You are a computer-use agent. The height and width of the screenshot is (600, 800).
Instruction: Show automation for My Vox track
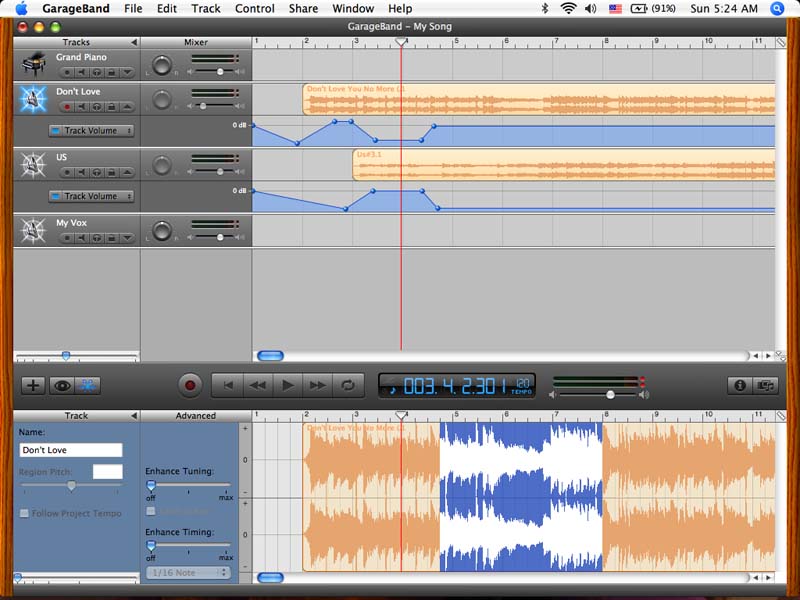coord(127,238)
